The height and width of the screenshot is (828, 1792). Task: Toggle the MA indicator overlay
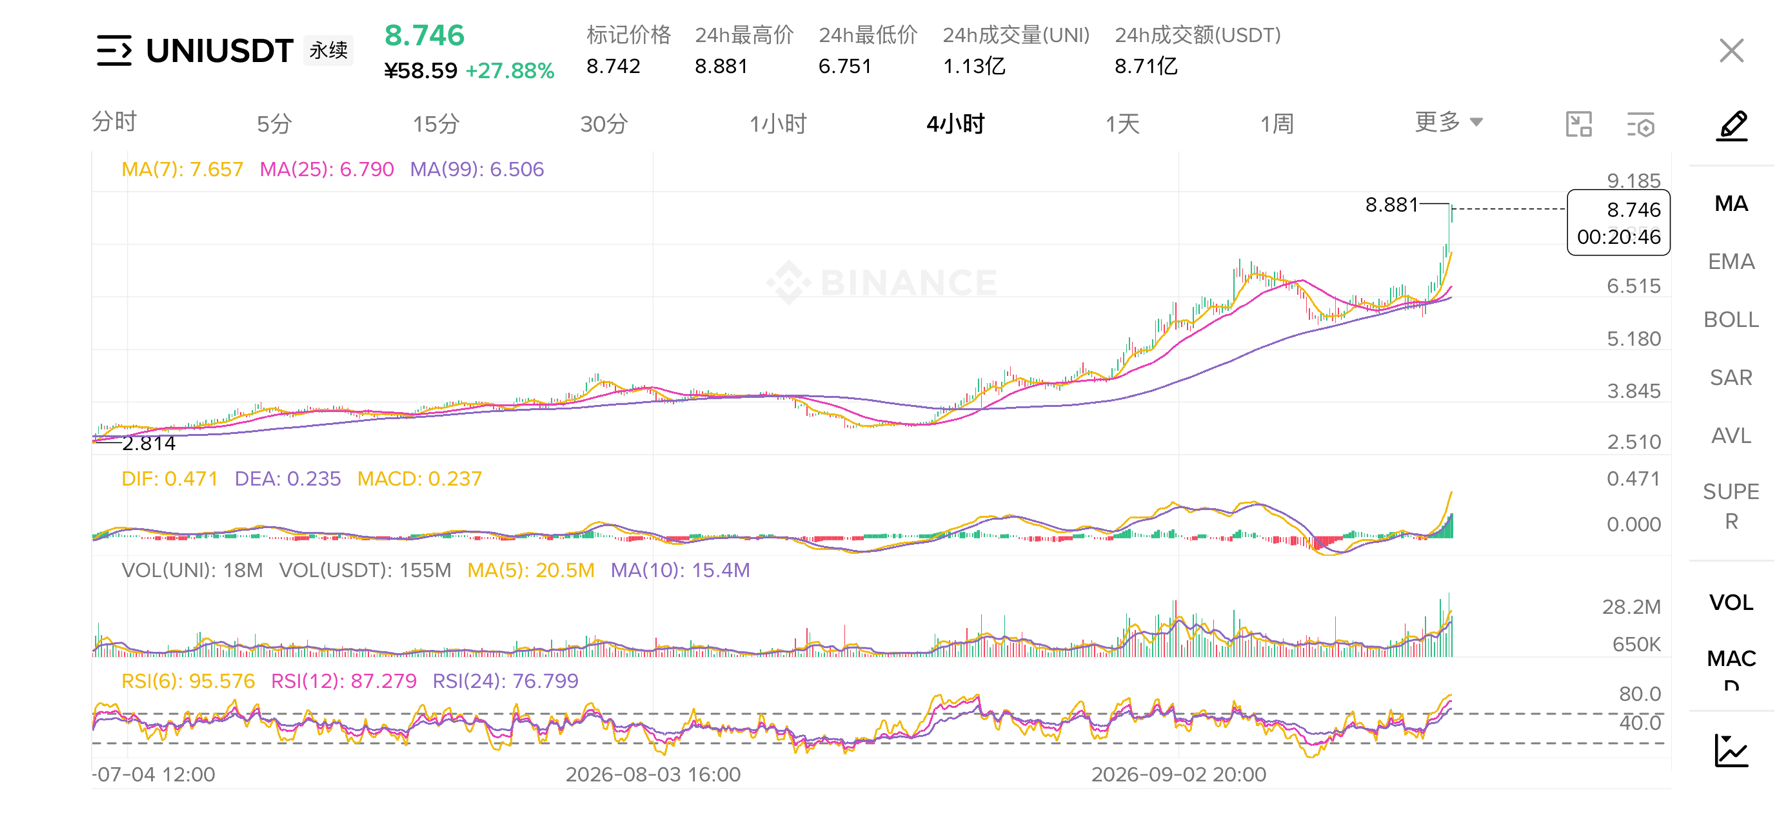1731,204
